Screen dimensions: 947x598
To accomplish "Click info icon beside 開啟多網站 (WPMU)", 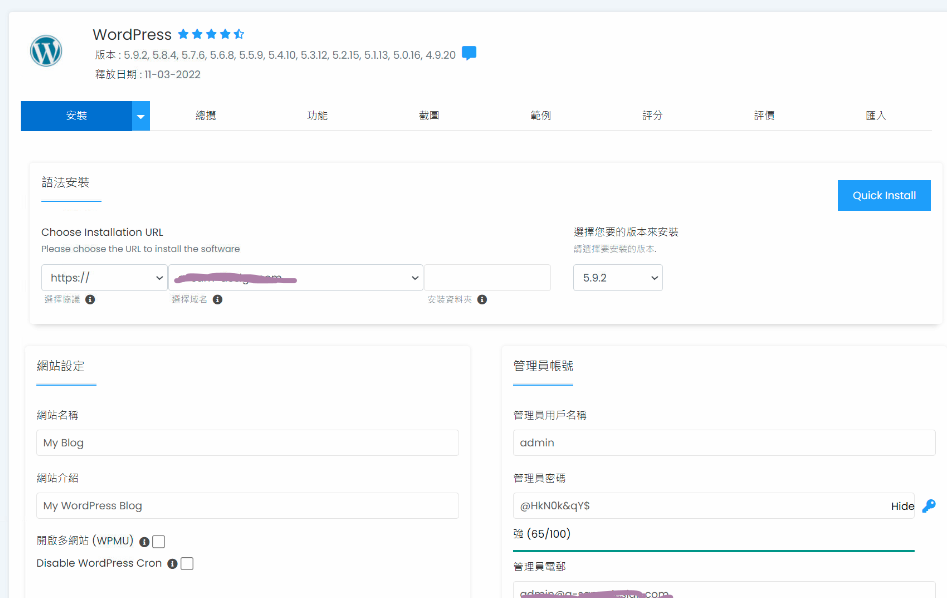I will tap(144, 542).
